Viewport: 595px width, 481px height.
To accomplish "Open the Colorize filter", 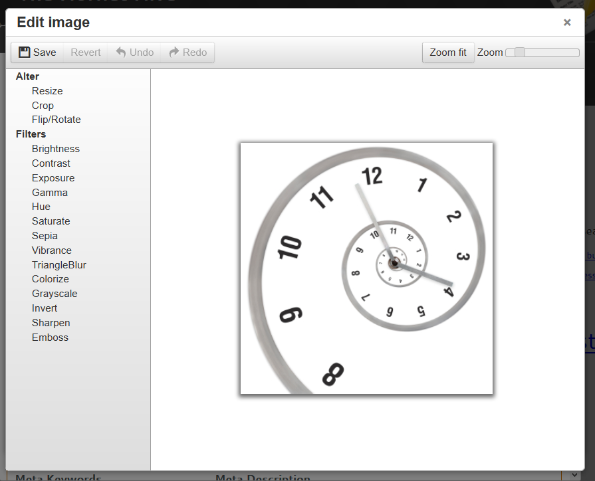I will (x=50, y=279).
